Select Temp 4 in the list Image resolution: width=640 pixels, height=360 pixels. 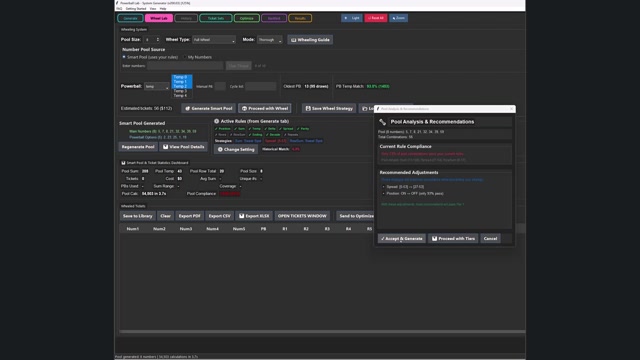182,96
